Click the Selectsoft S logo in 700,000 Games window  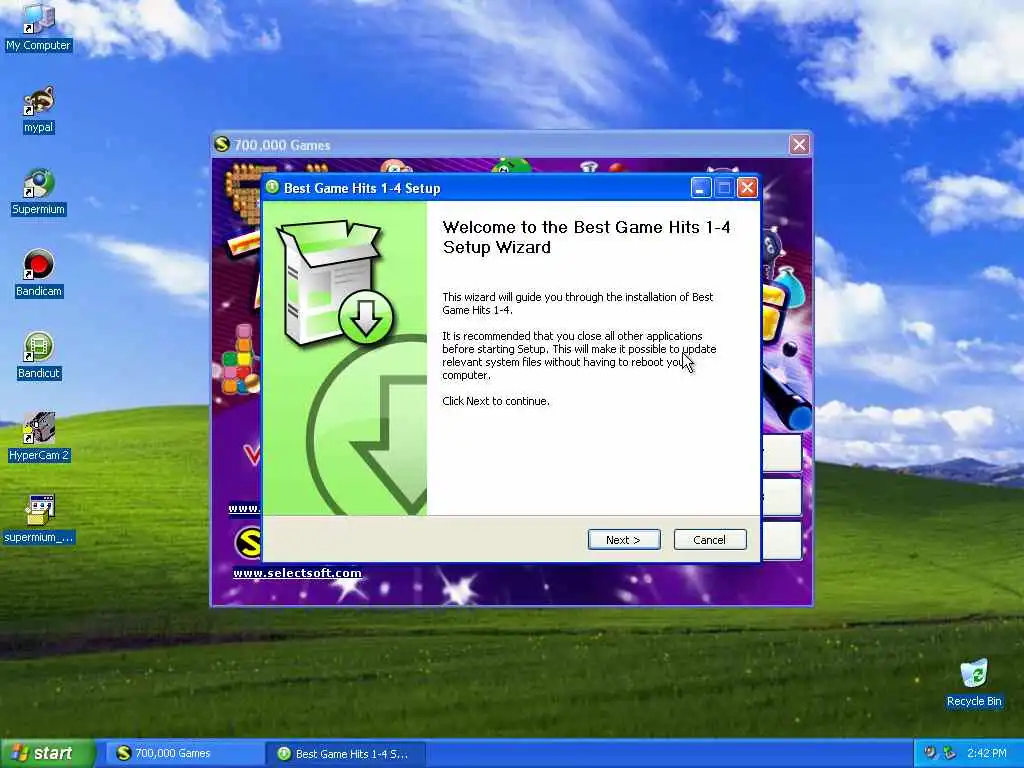(x=248, y=543)
